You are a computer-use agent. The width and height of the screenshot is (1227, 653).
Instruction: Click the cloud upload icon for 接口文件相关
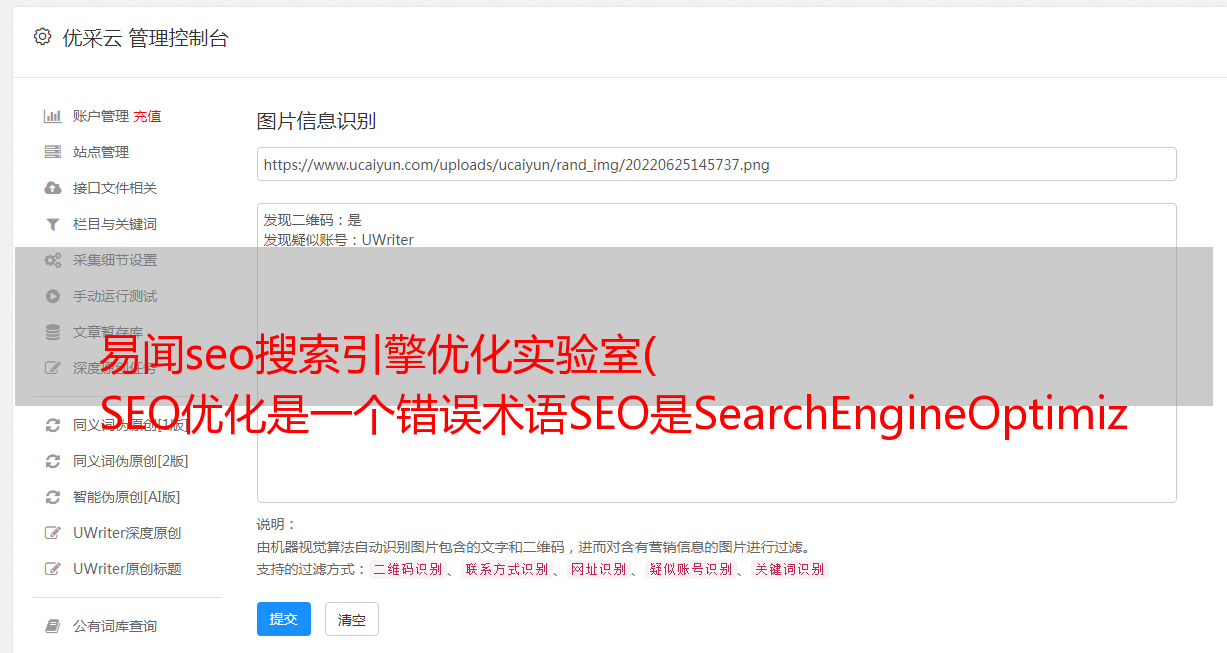coord(53,188)
